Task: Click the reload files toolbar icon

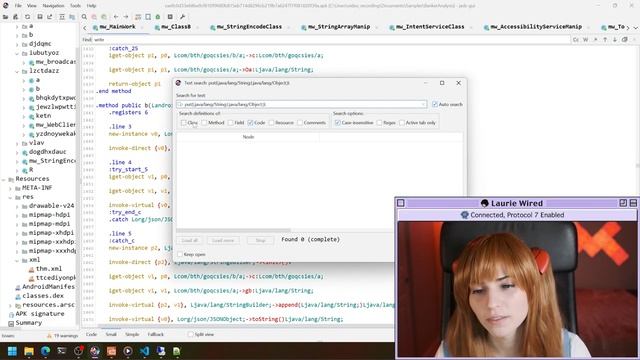Action: [27, 17]
